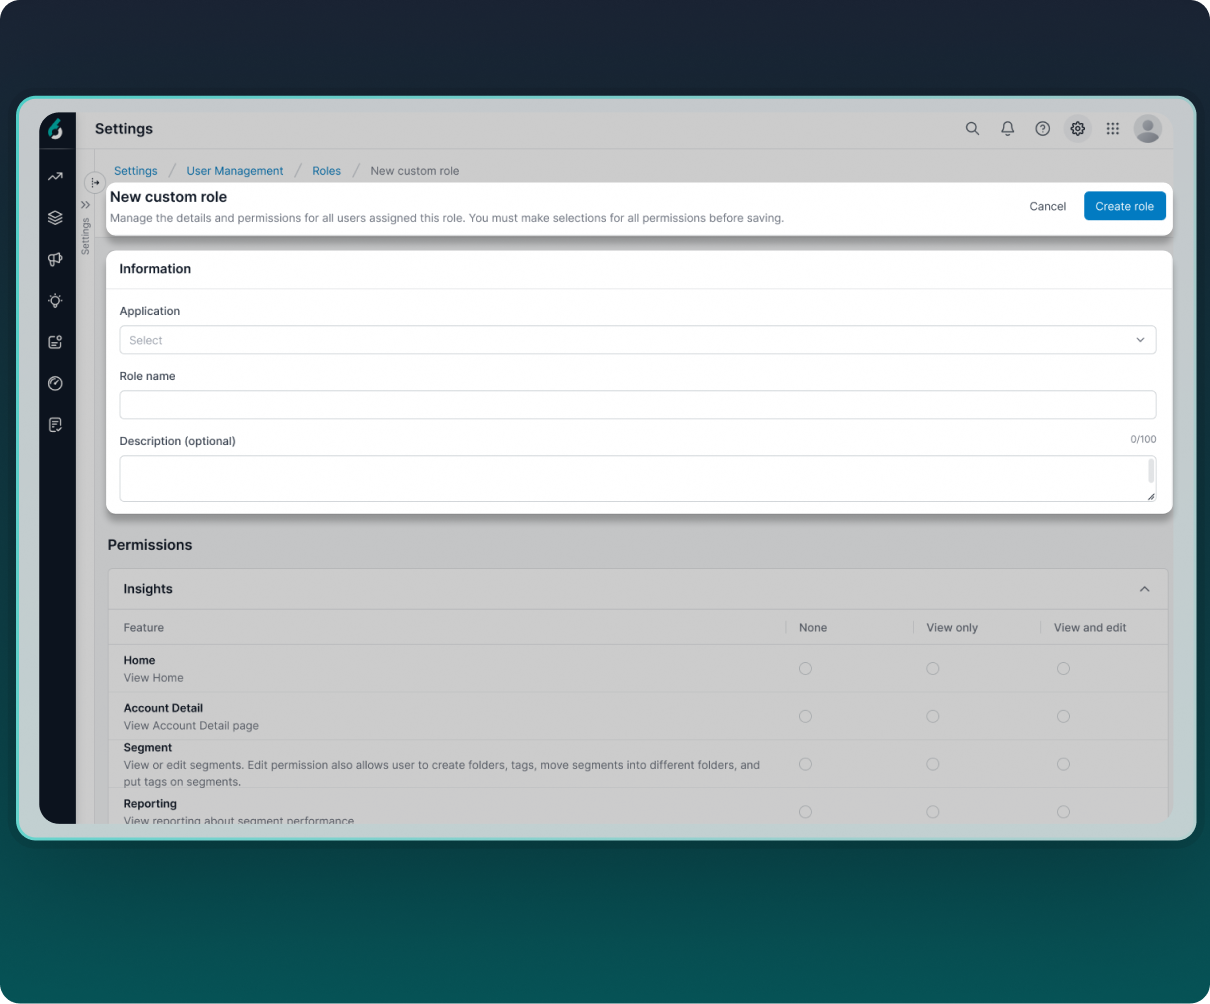This screenshot has height=1004, width=1210.
Task: Select View and edit for Home
Action: click(1063, 668)
